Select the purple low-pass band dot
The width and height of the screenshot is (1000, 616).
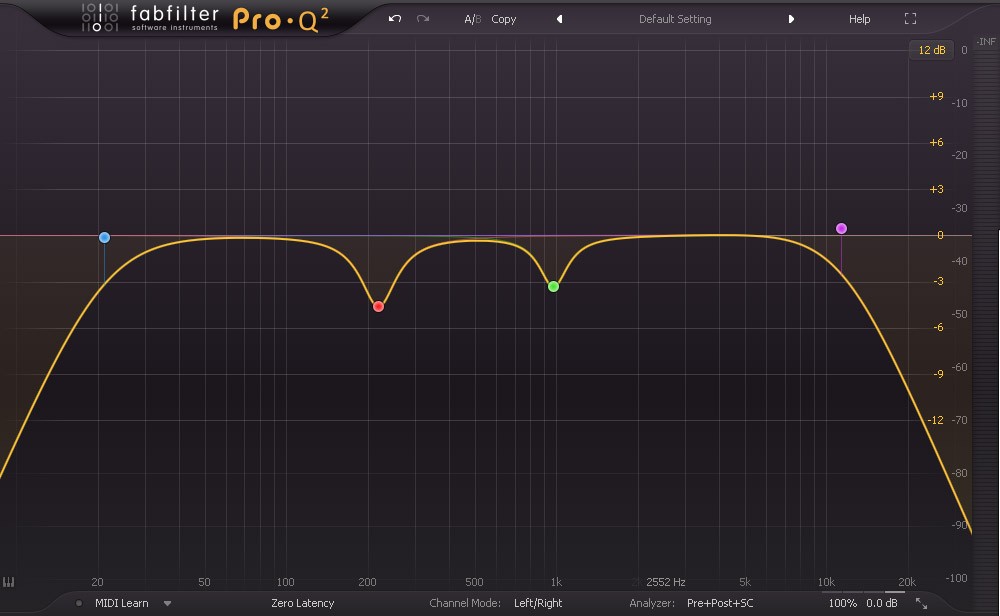[841, 228]
